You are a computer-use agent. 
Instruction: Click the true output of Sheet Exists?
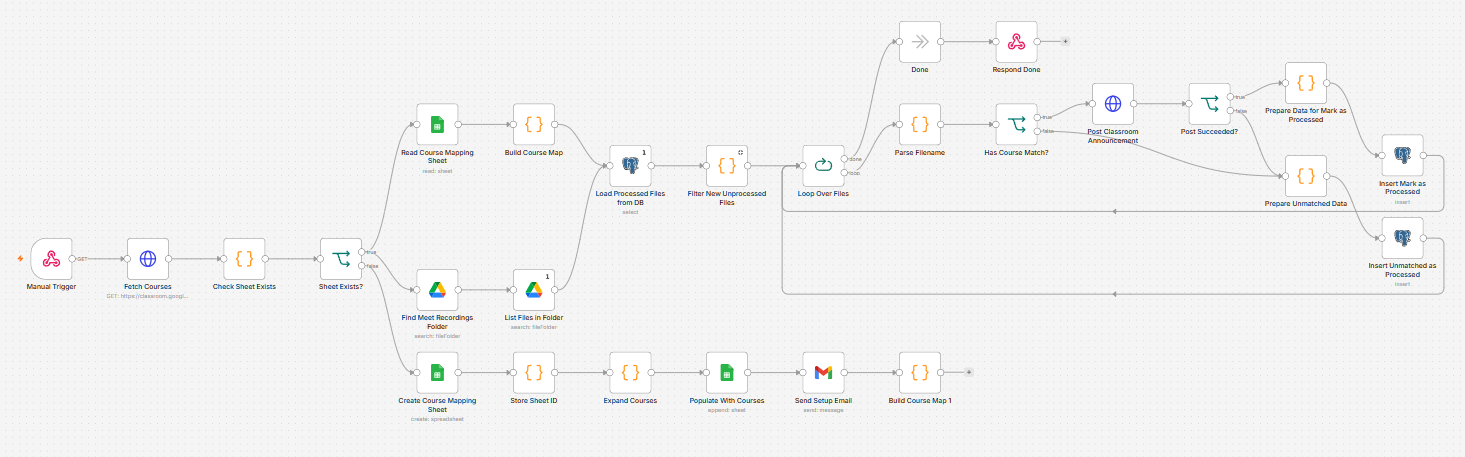(x=362, y=251)
